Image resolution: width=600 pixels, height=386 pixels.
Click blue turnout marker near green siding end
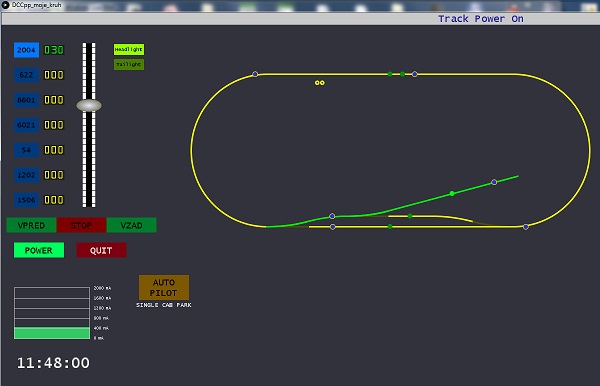pos(494,182)
